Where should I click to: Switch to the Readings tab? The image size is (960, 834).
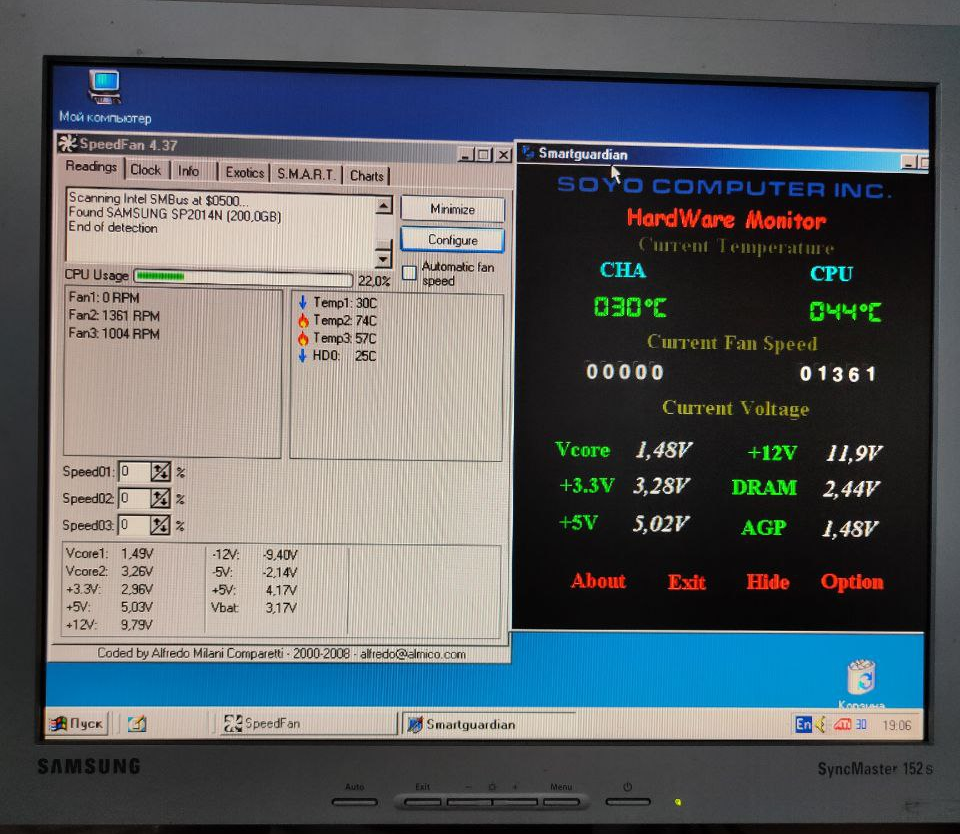(x=91, y=167)
